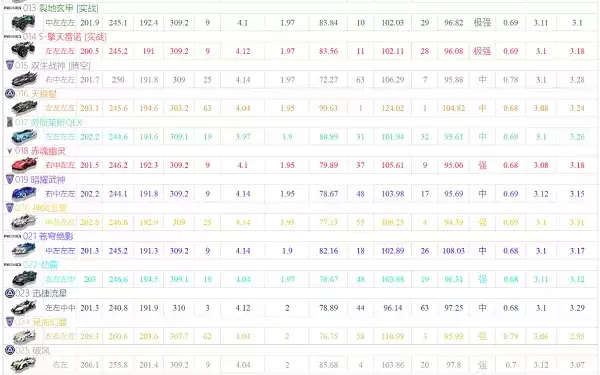Click the round A badge beside 023 迅捷流星

coord(10,293)
